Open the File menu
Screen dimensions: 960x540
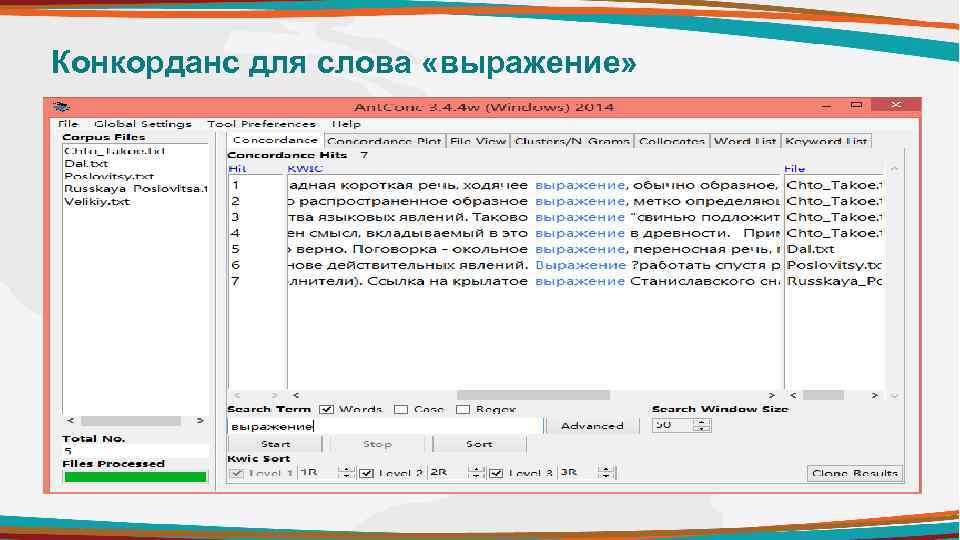point(69,124)
